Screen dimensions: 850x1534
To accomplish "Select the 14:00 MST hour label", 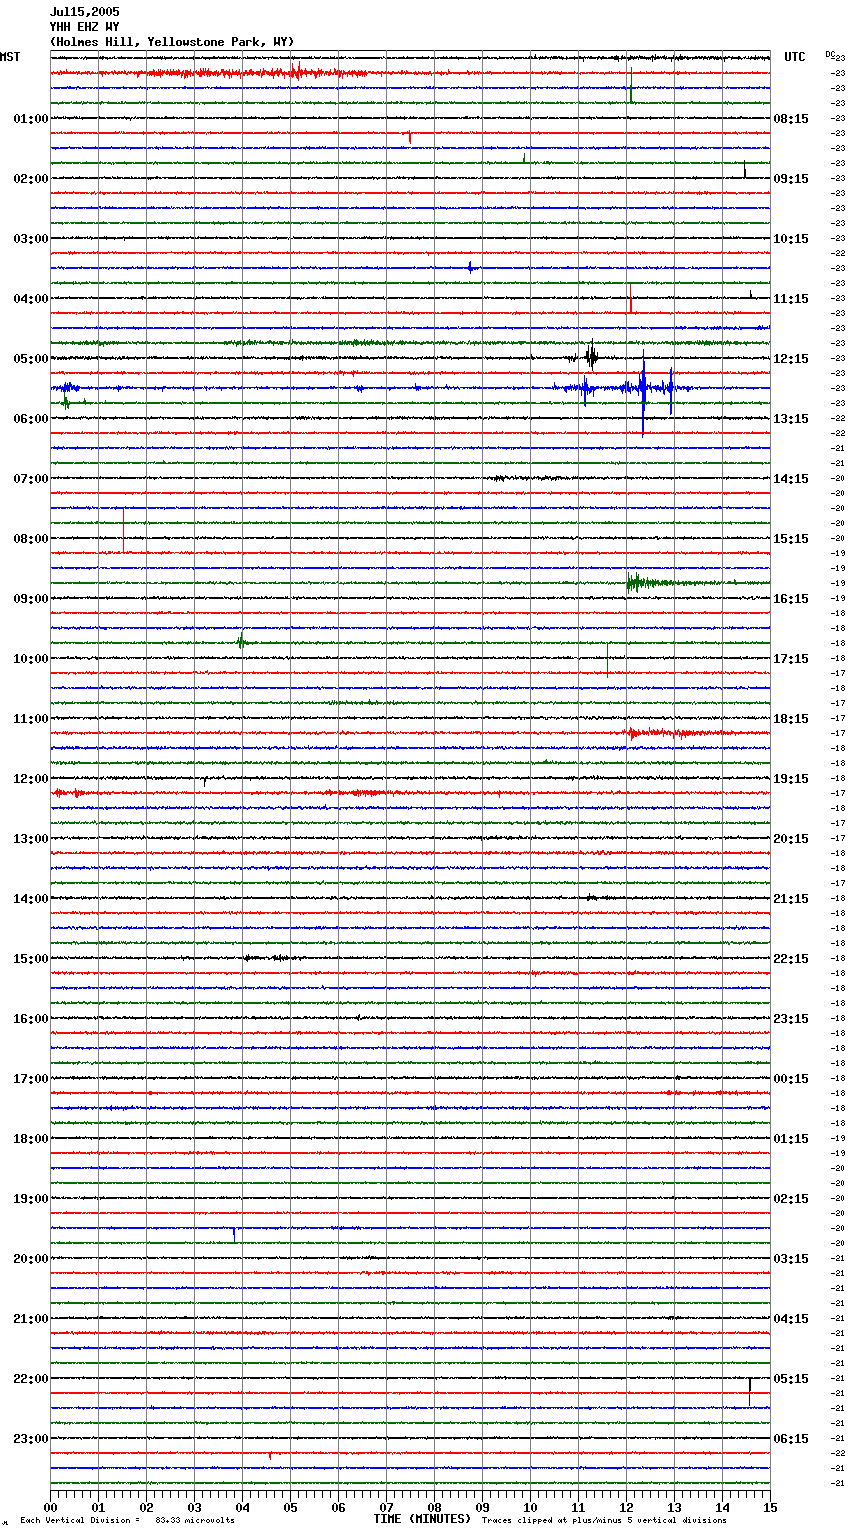I will click(31, 899).
